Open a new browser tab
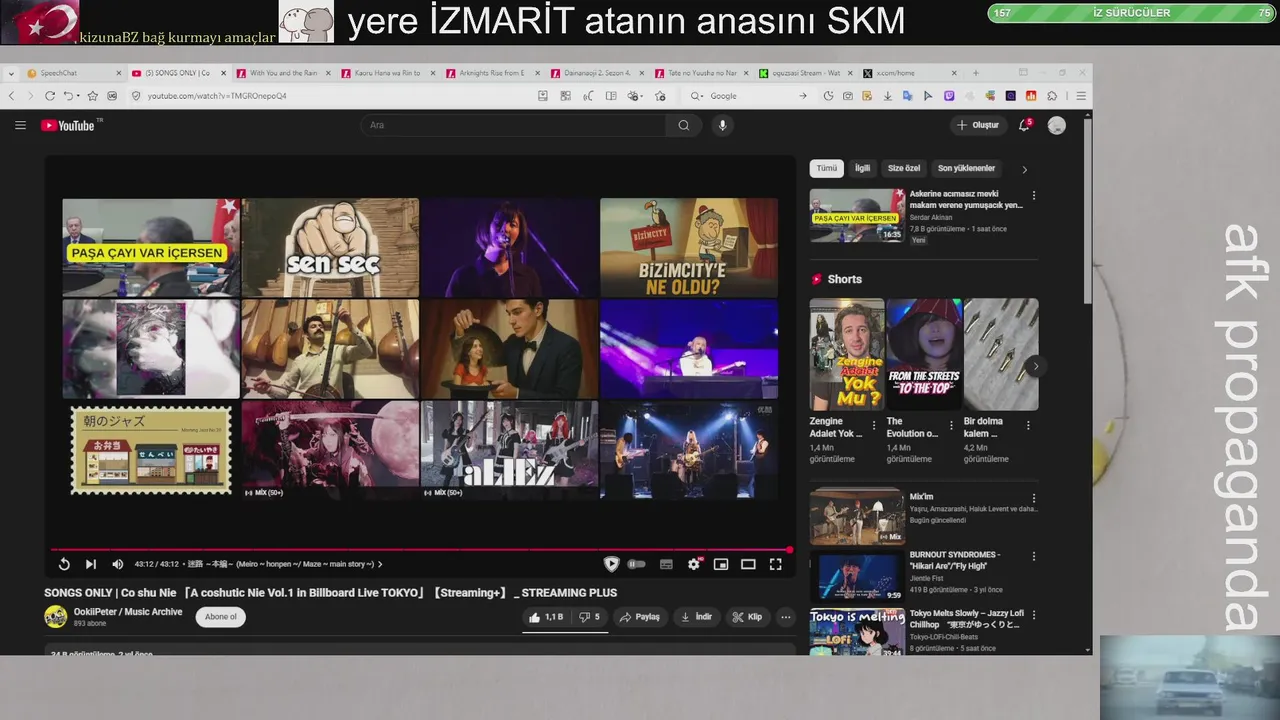 point(976,73)
